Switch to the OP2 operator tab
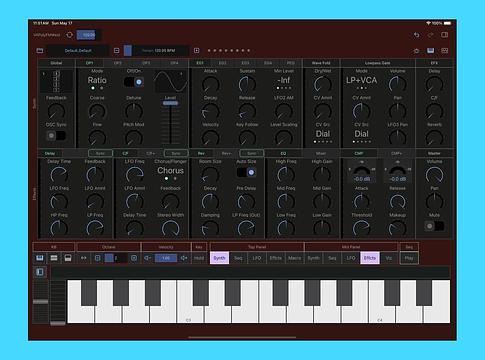The height and width of the screenshot is (360, 485). pyautogui.click(x=118, y=63)
